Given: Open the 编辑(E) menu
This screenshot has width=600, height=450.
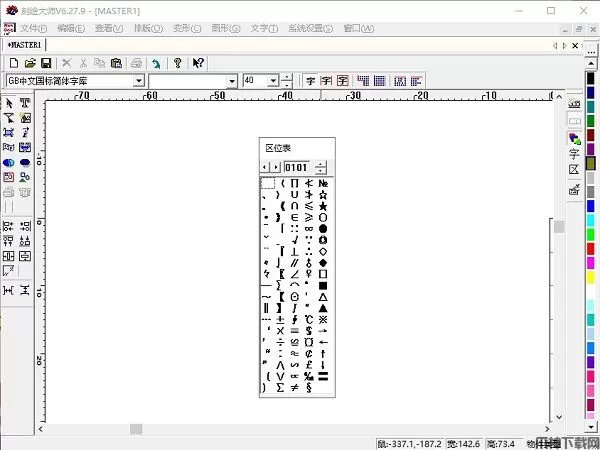Looking at the screenshot, I should (71, 28).
